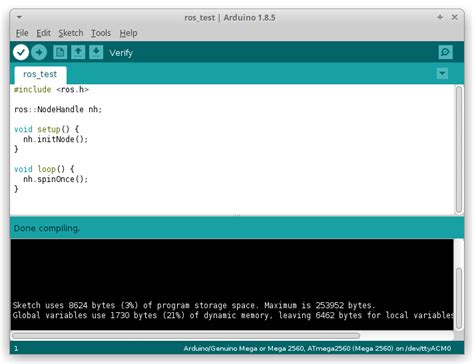Click the board info text in status bar
This screenshot has width=474, height=364.
tap(317, 348)
